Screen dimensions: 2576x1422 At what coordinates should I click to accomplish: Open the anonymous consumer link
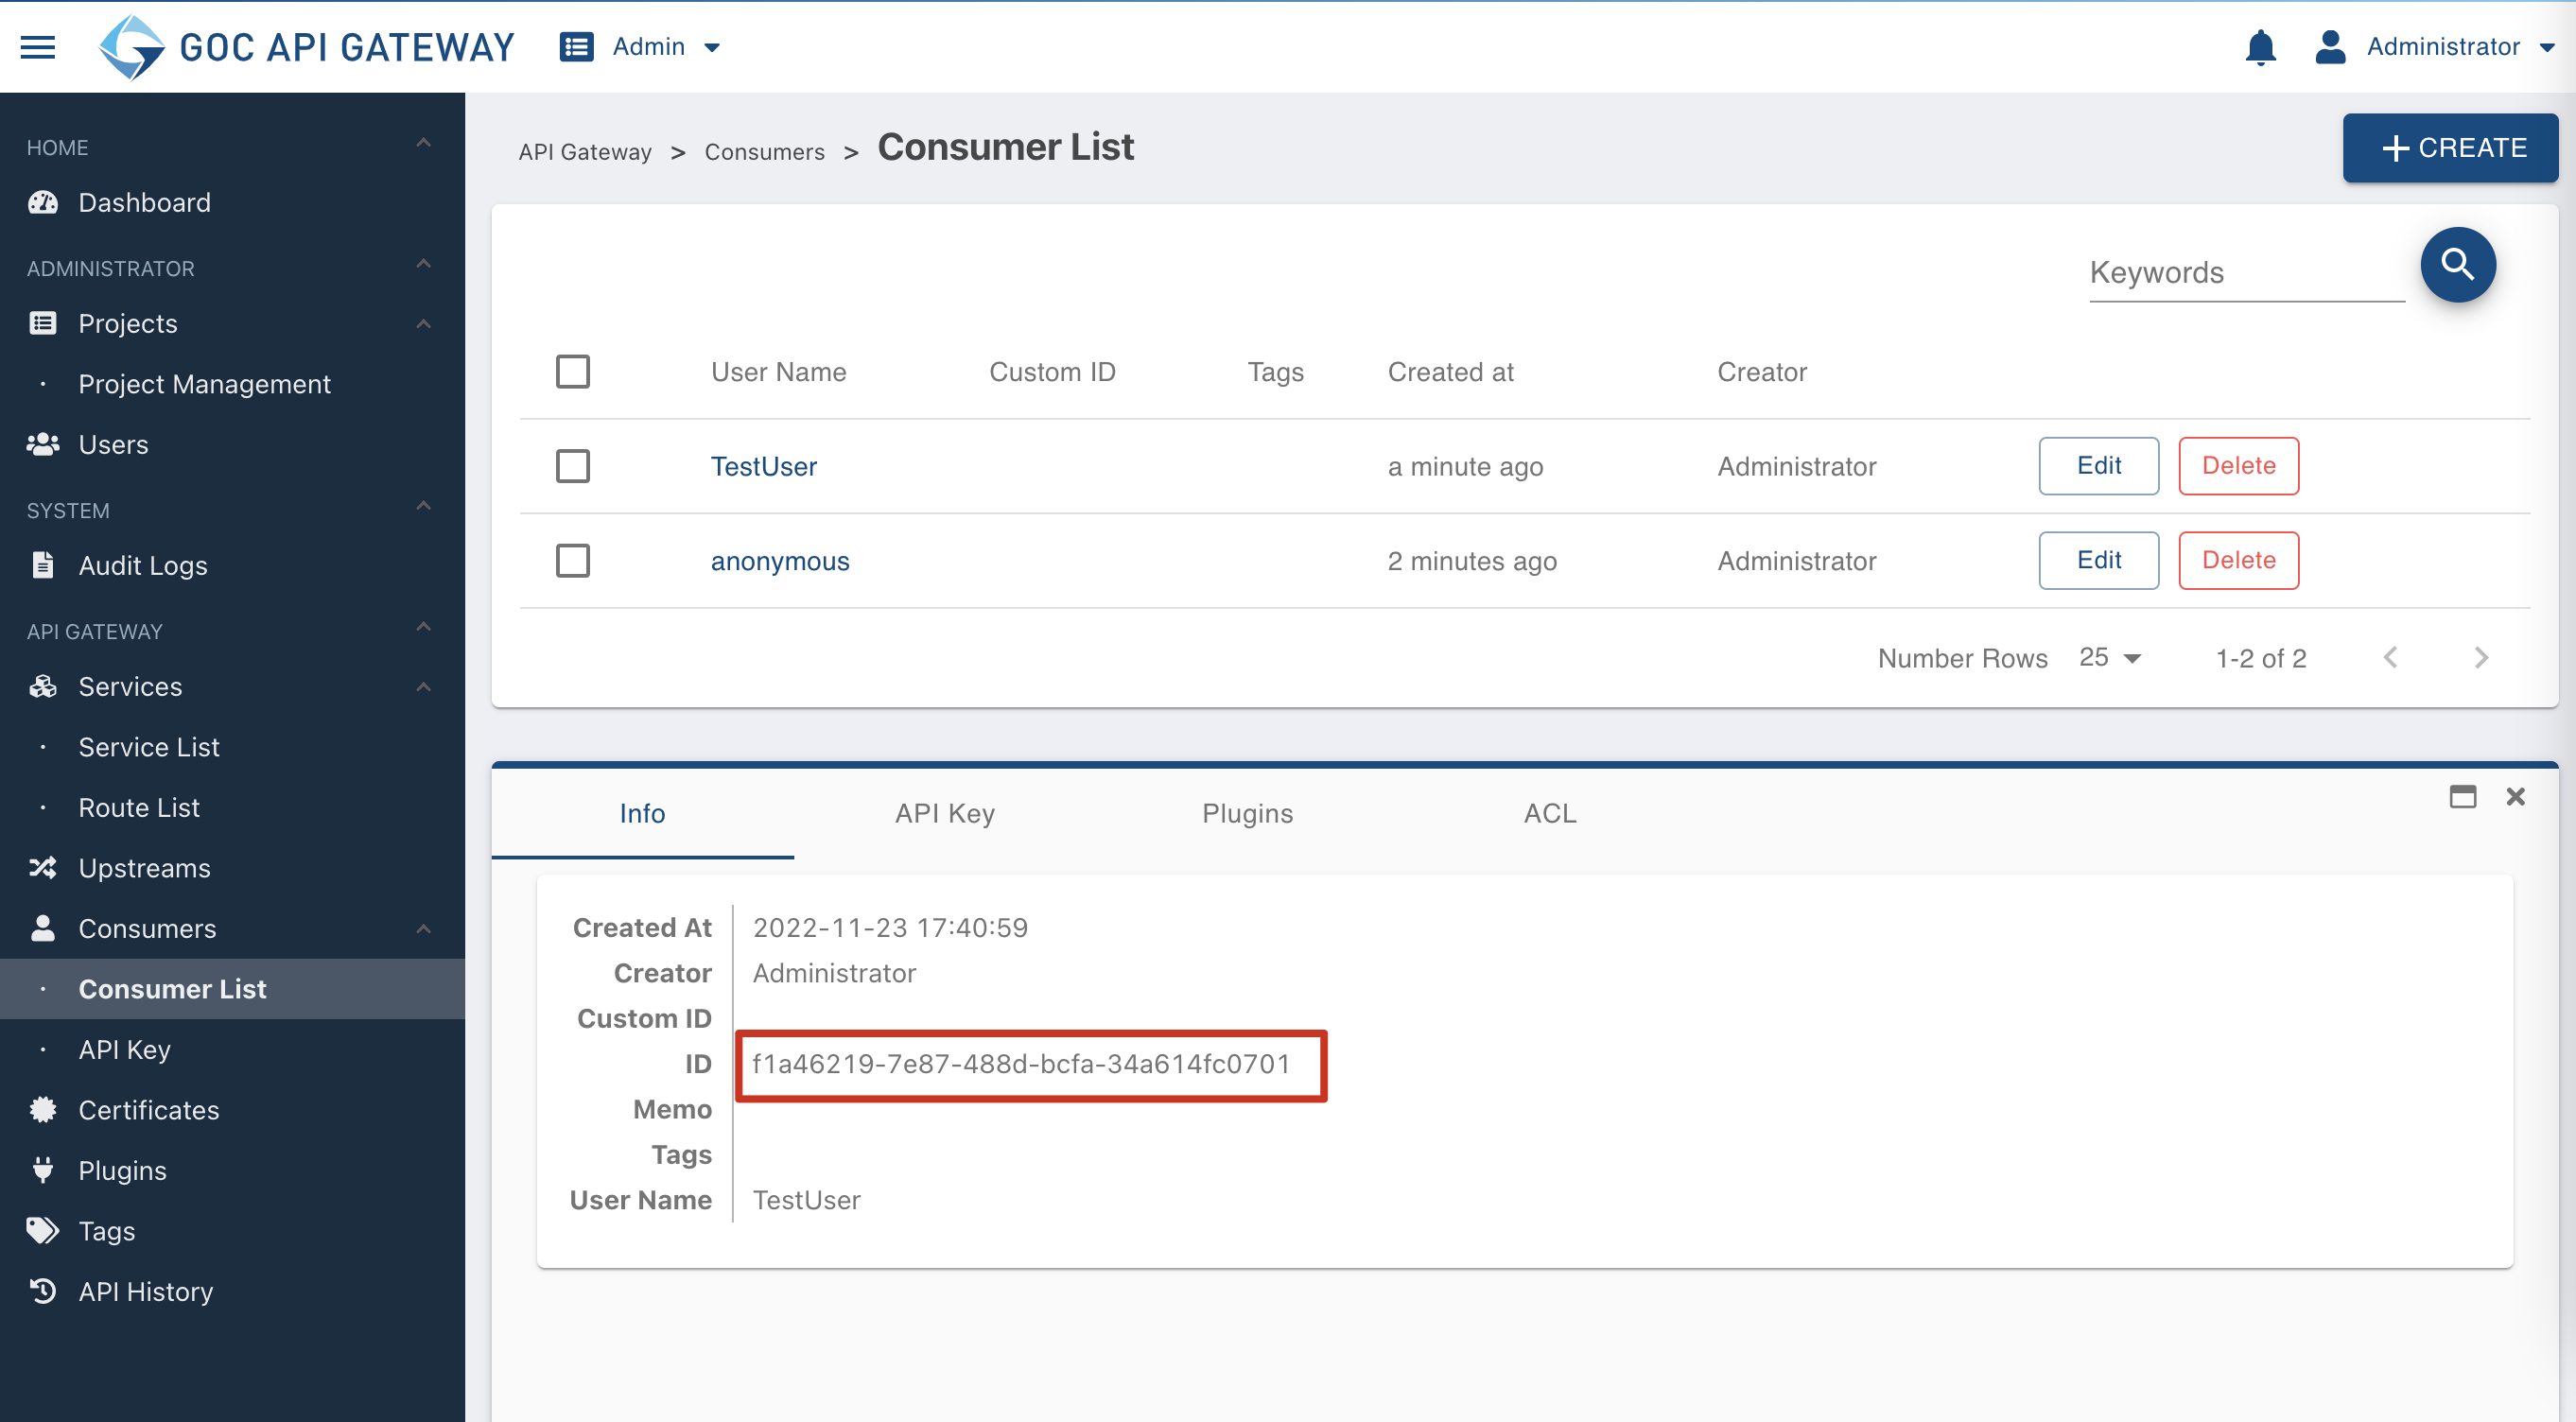point(780,561)
